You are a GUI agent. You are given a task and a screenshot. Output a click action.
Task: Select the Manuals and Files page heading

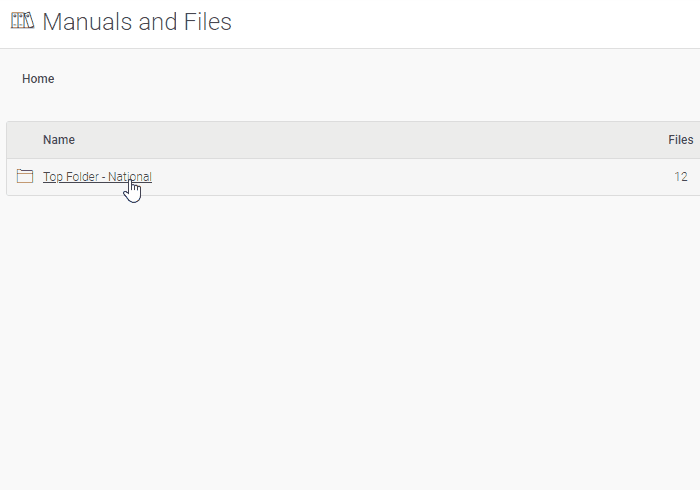137,21
